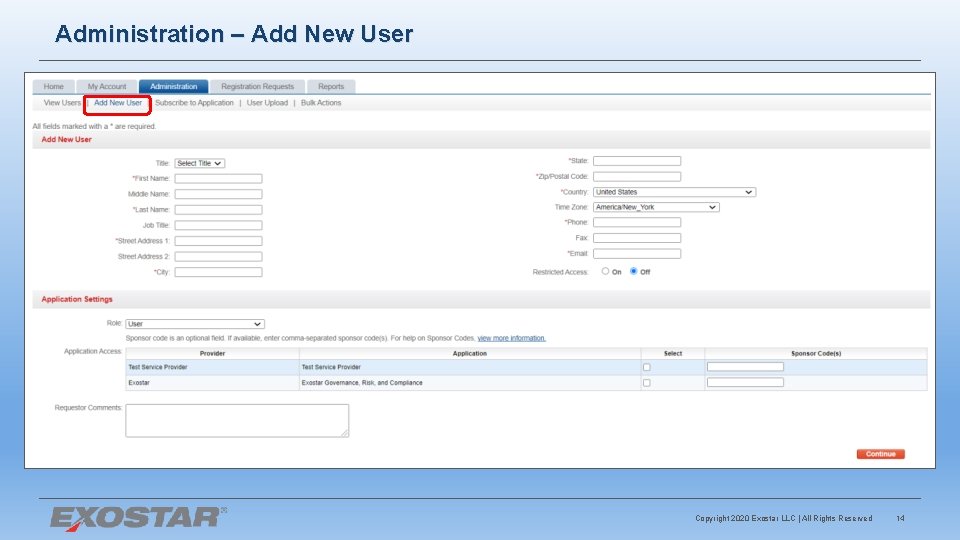This screenshot has width=960, height=540.
Task: Open the Country dropdown showing United States
Action: 674,192
